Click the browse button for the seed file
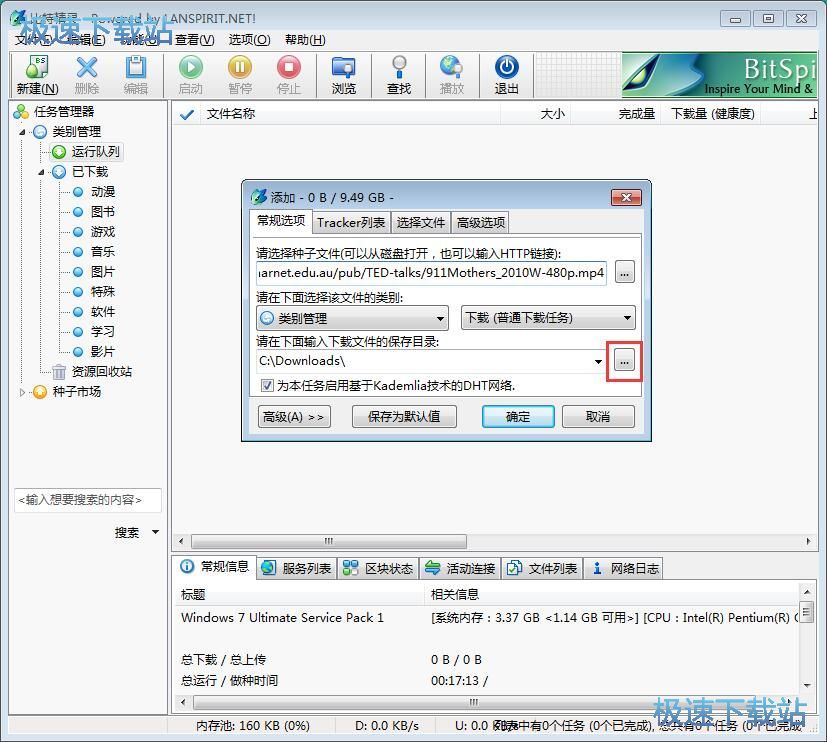 624,273
